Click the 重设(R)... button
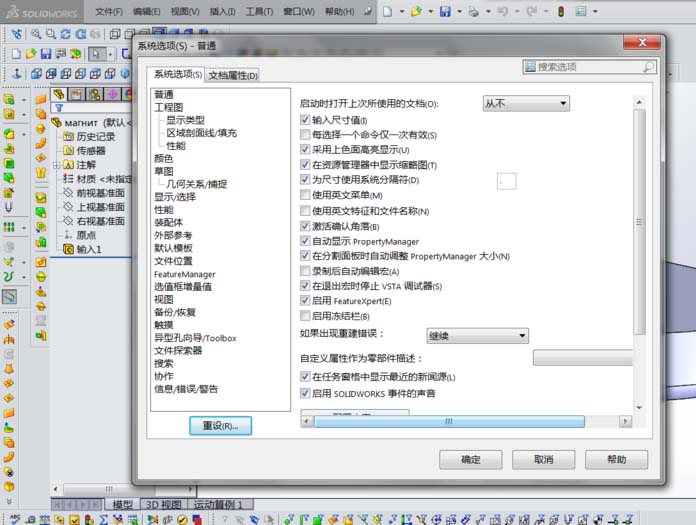This screenshot has width=696, height=525. coord(220,426)
